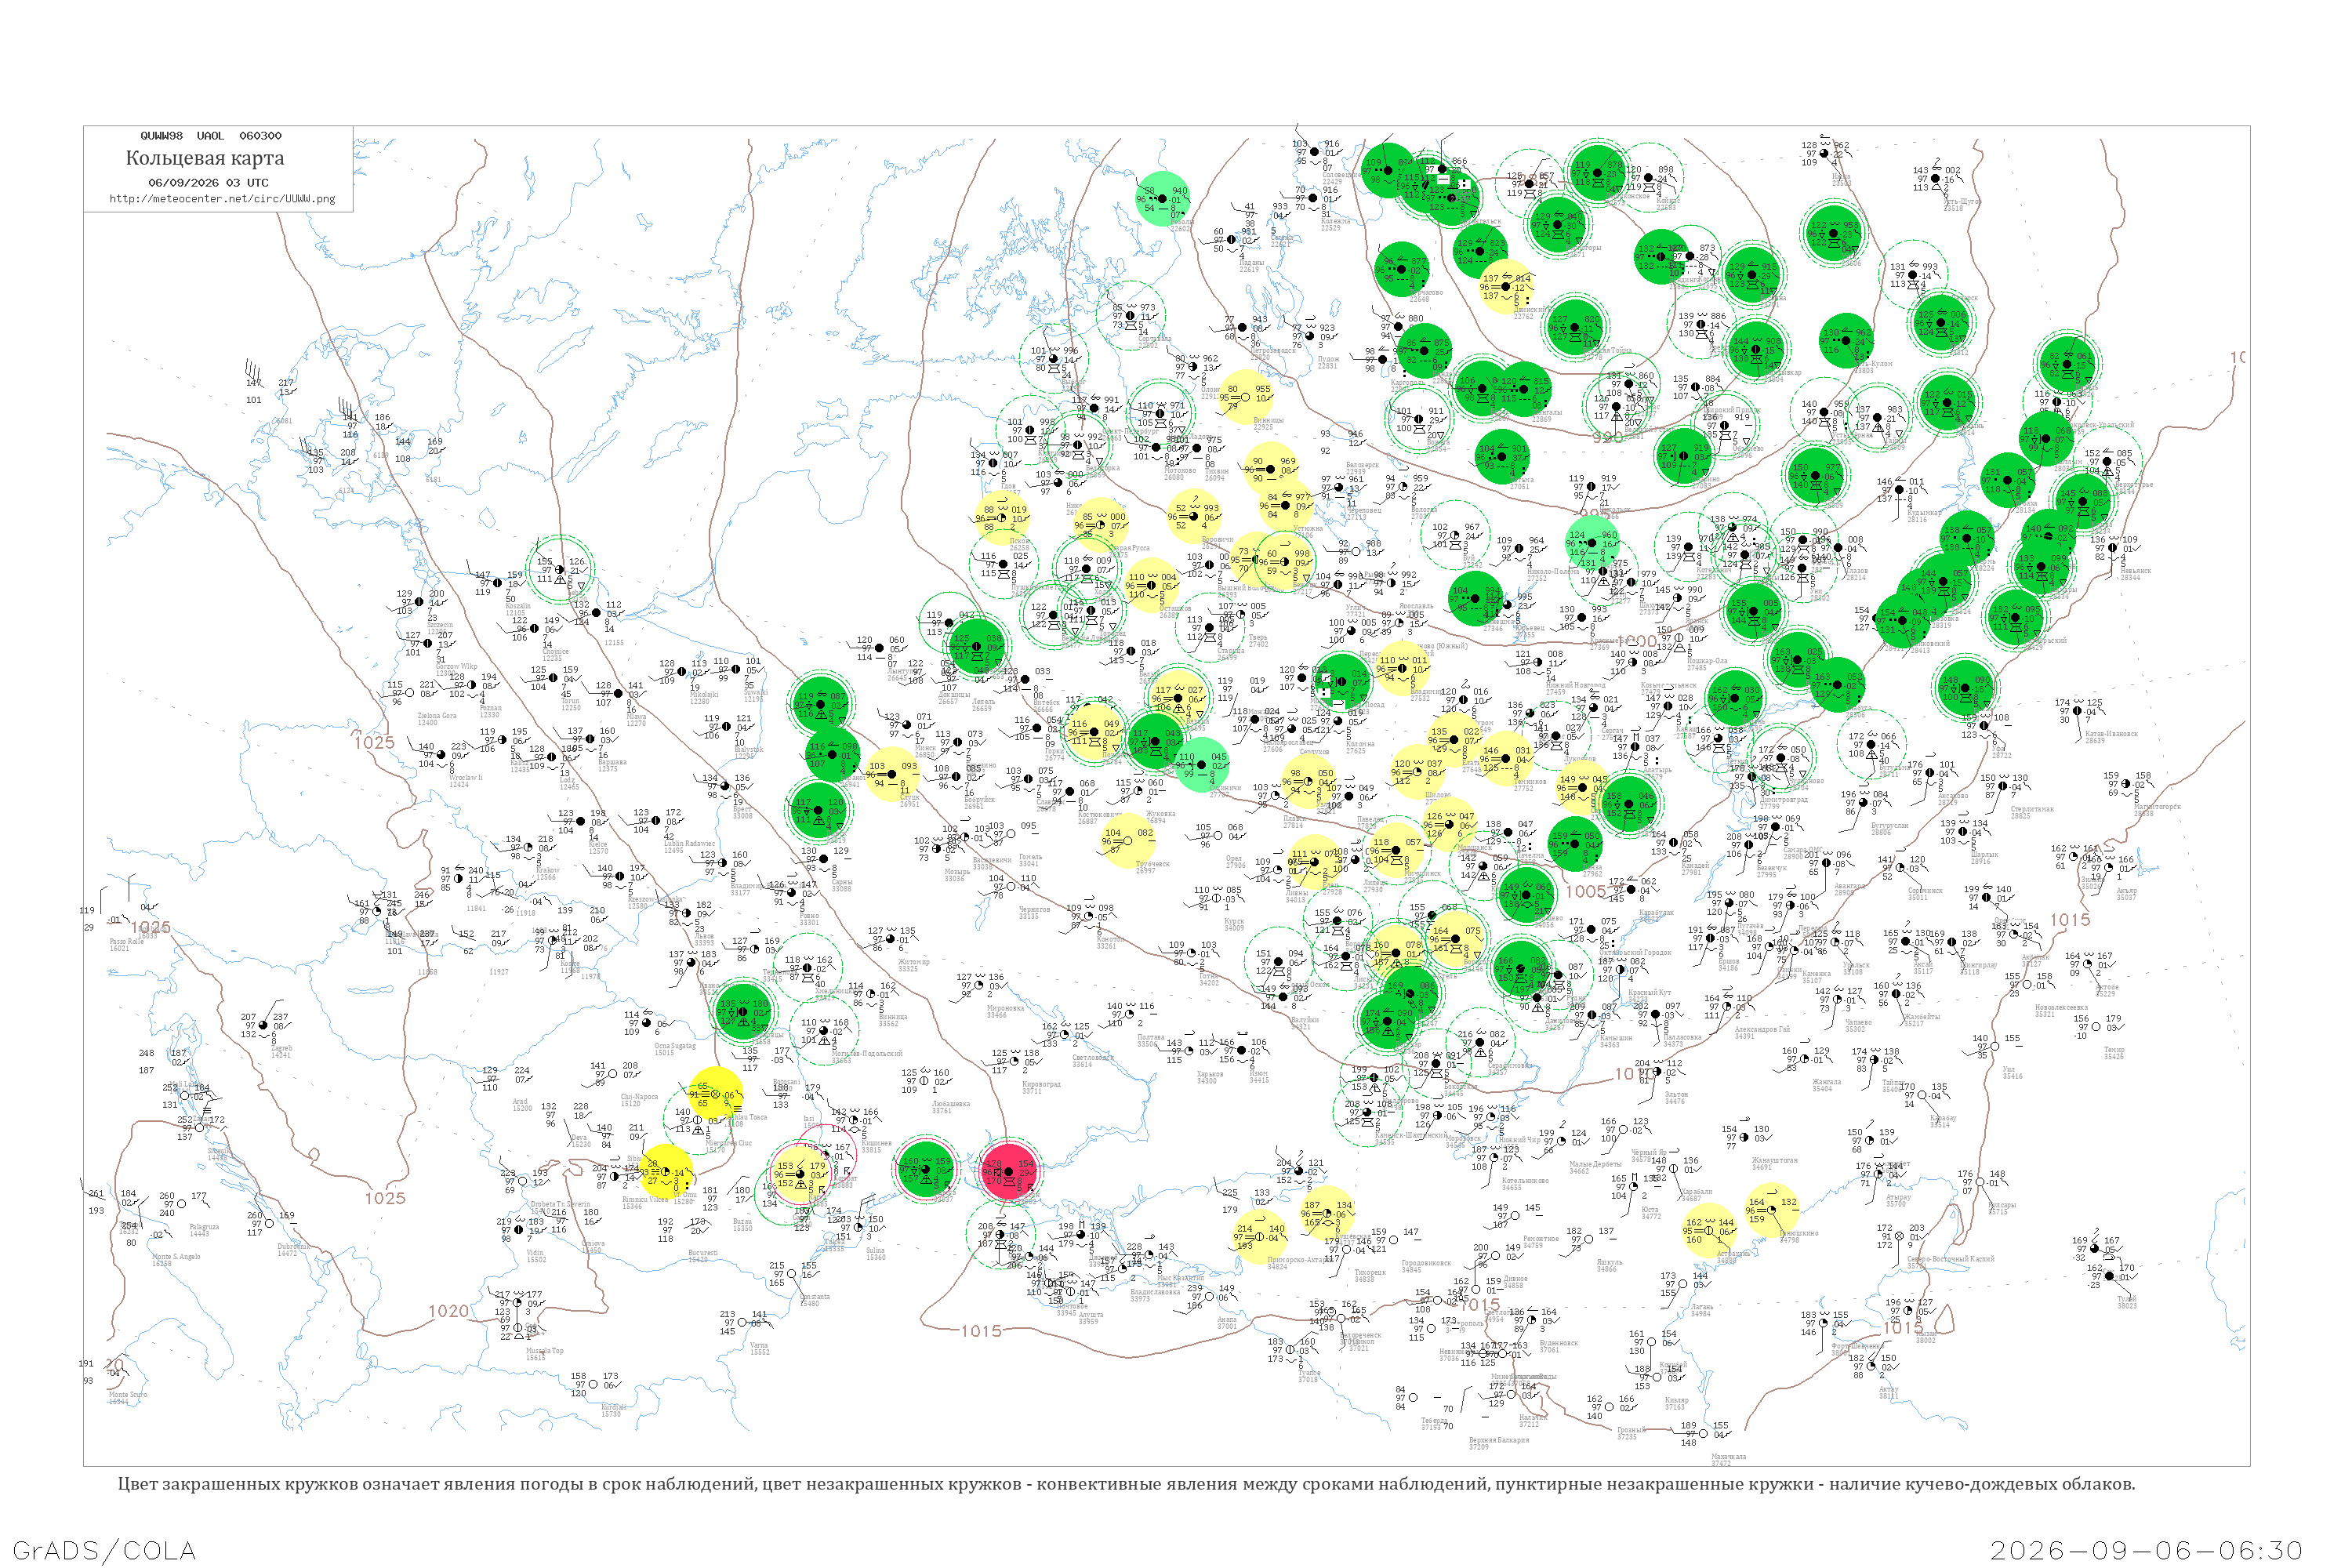Click the 990 isobar label
This screenshot has width=2352, height=1568.
pyautogui.click(x=1607, y=438)
